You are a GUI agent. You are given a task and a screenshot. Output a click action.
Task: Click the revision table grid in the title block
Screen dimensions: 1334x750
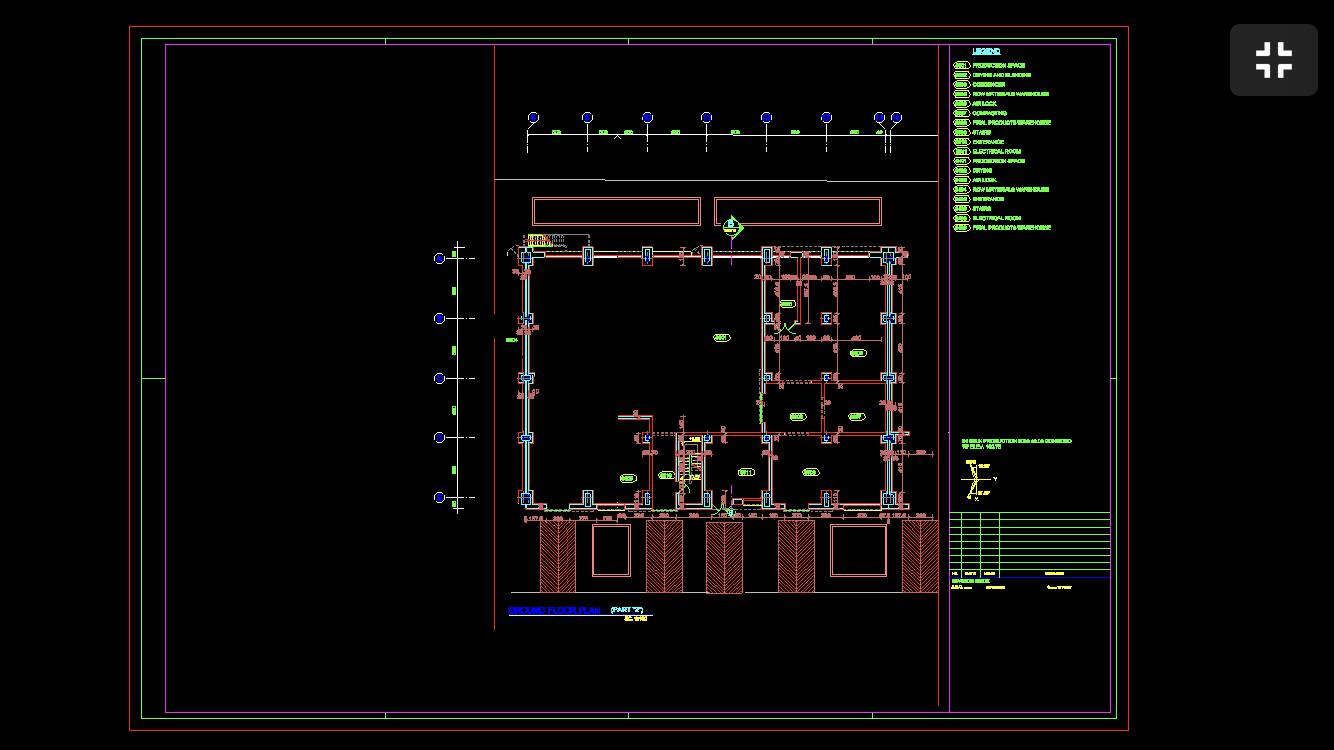point(1029,541)
